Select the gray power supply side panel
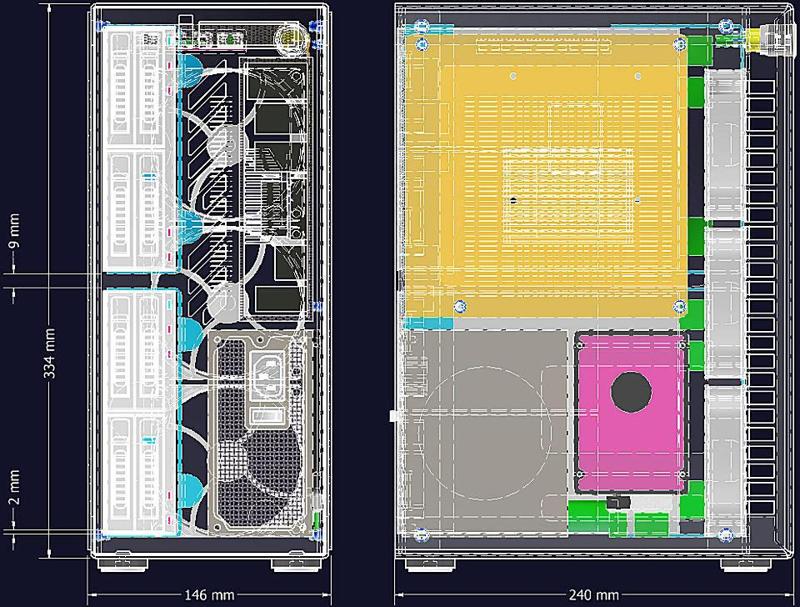 (x=485, y=433)
